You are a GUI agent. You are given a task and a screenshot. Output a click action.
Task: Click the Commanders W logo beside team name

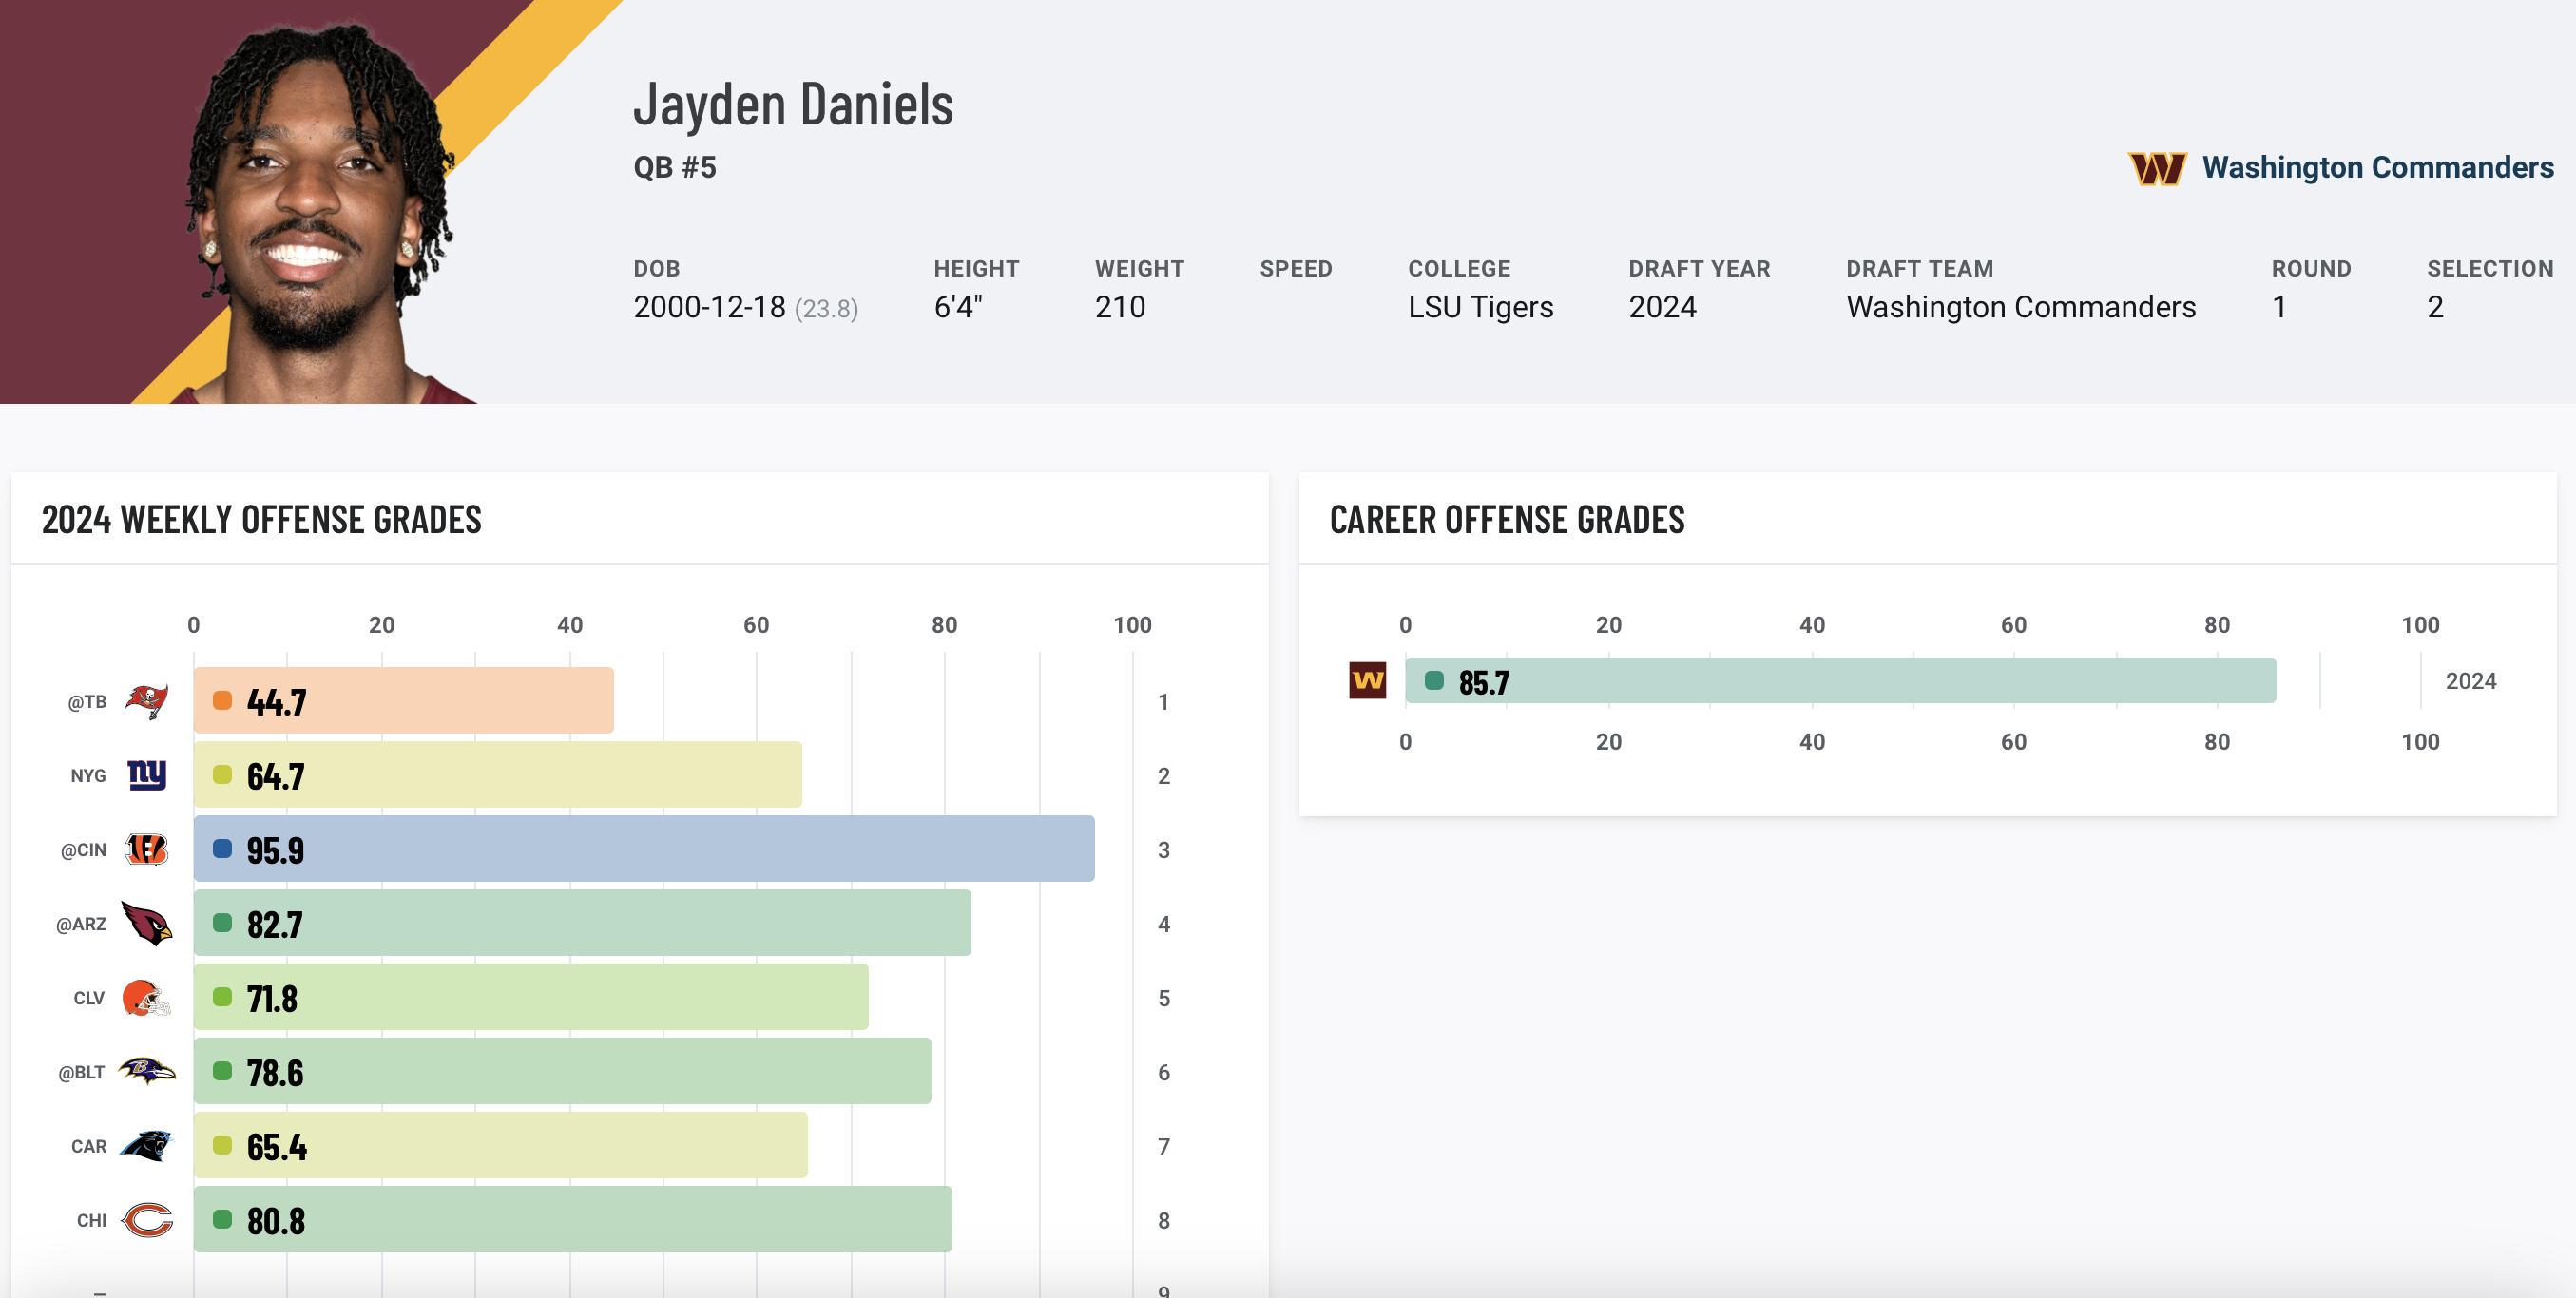click(x=2157, y=168)
